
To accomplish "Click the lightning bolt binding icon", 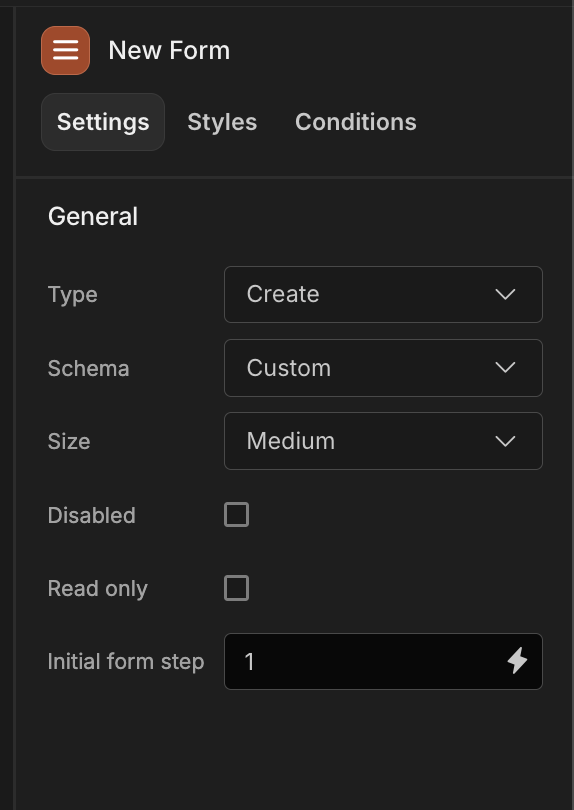I will 517,661.
